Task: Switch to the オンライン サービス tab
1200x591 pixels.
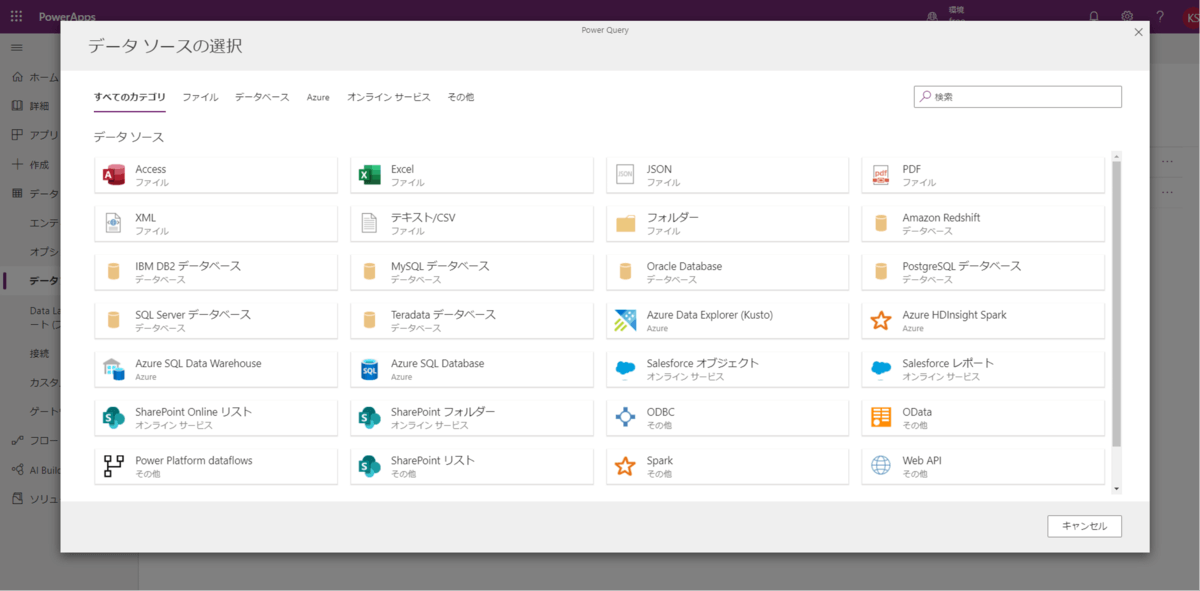Action: pyautogui.click(x=389, y=97)
